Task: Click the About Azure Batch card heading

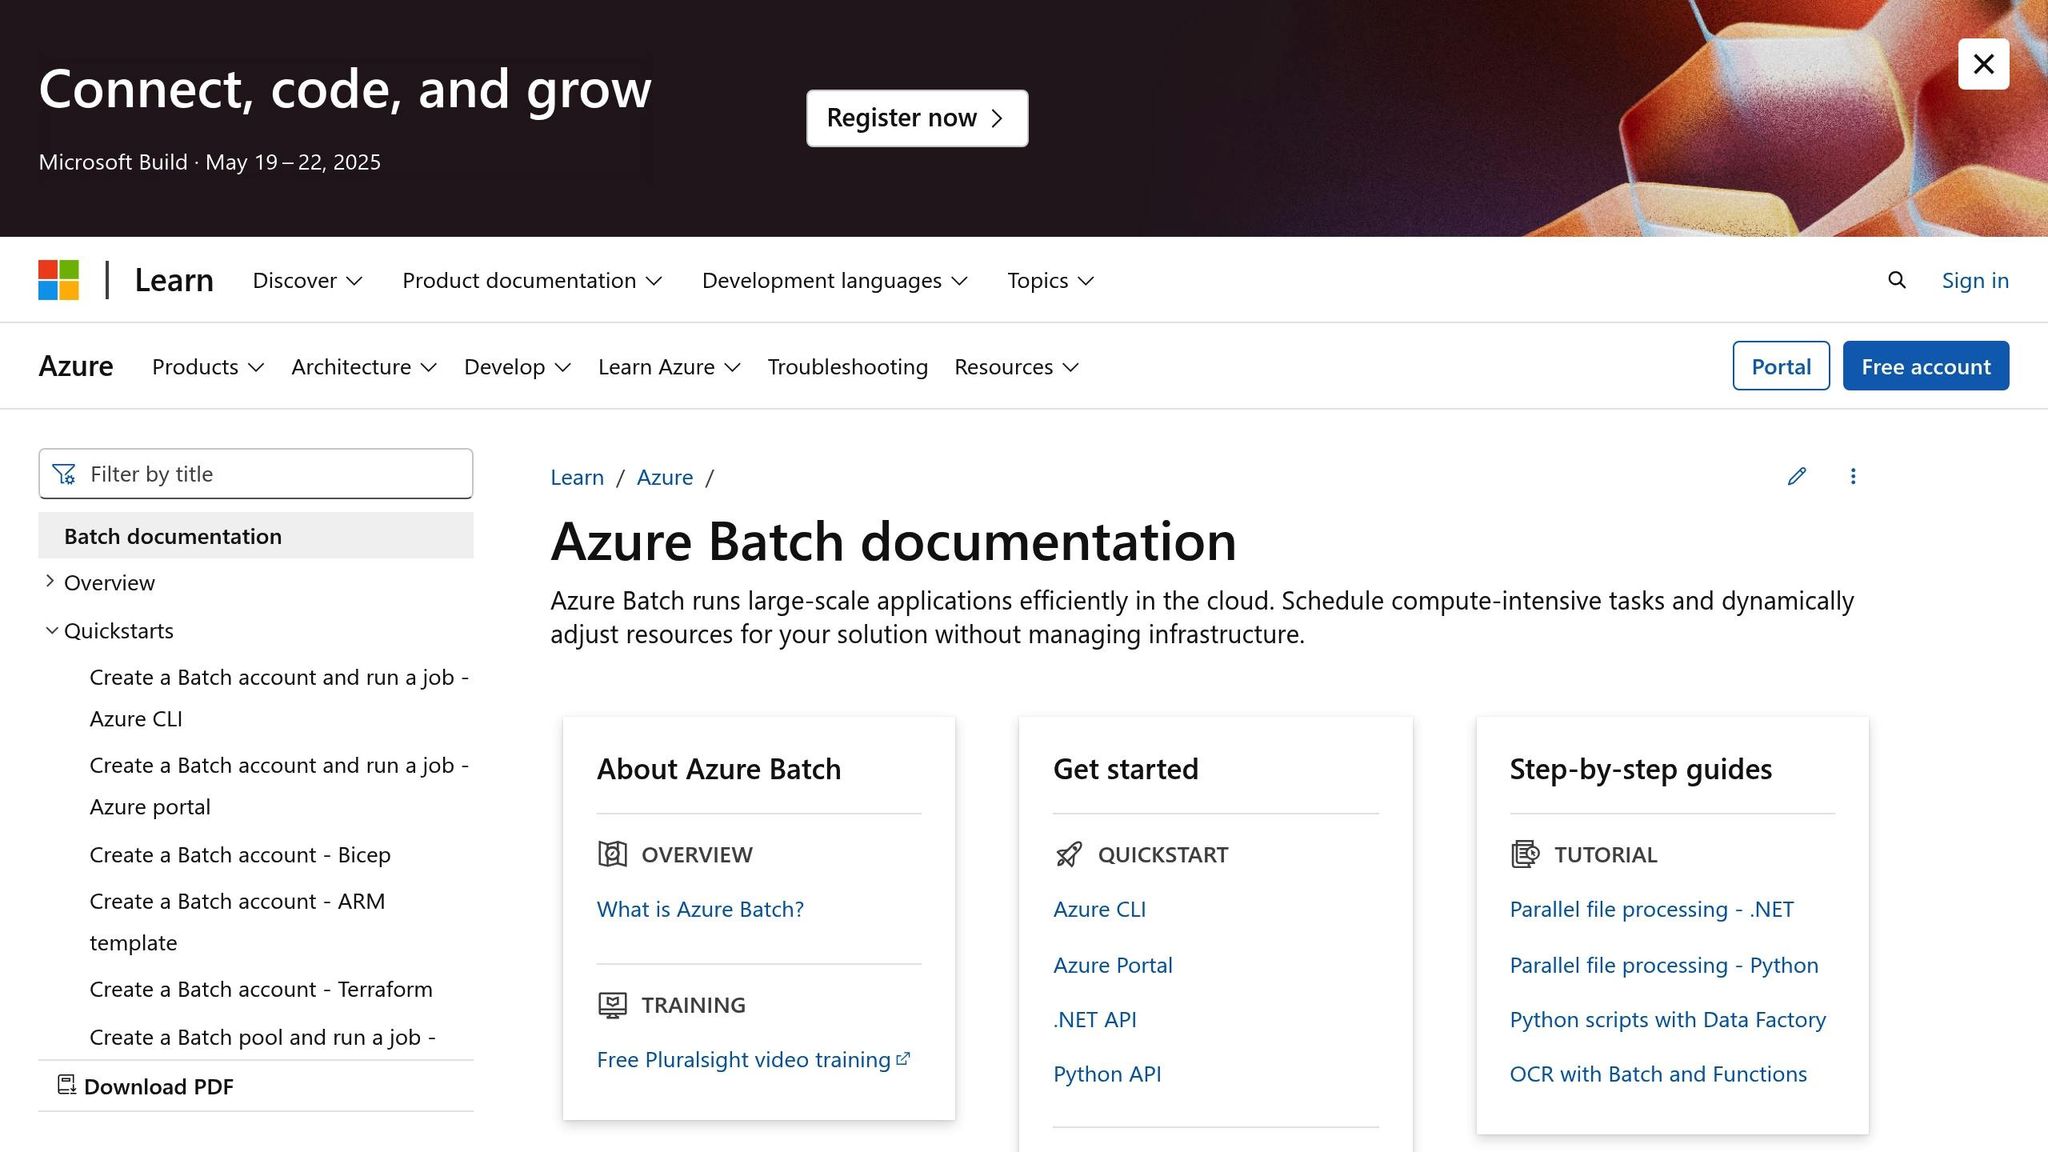Action: pyautogui.click(x=719, y=769)
